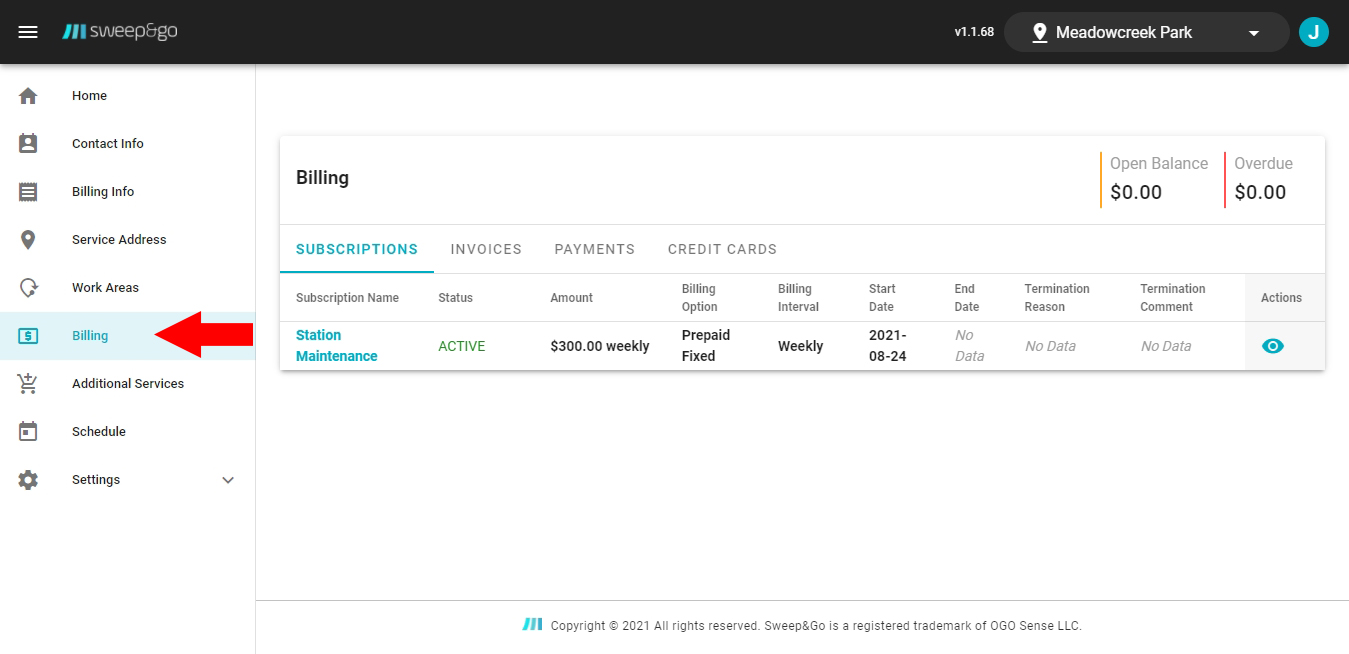This screenshot has height=654, width=1349.
Task: Switch to the Invoices tab
Action: pyautogui.click(x=485, y=248)
